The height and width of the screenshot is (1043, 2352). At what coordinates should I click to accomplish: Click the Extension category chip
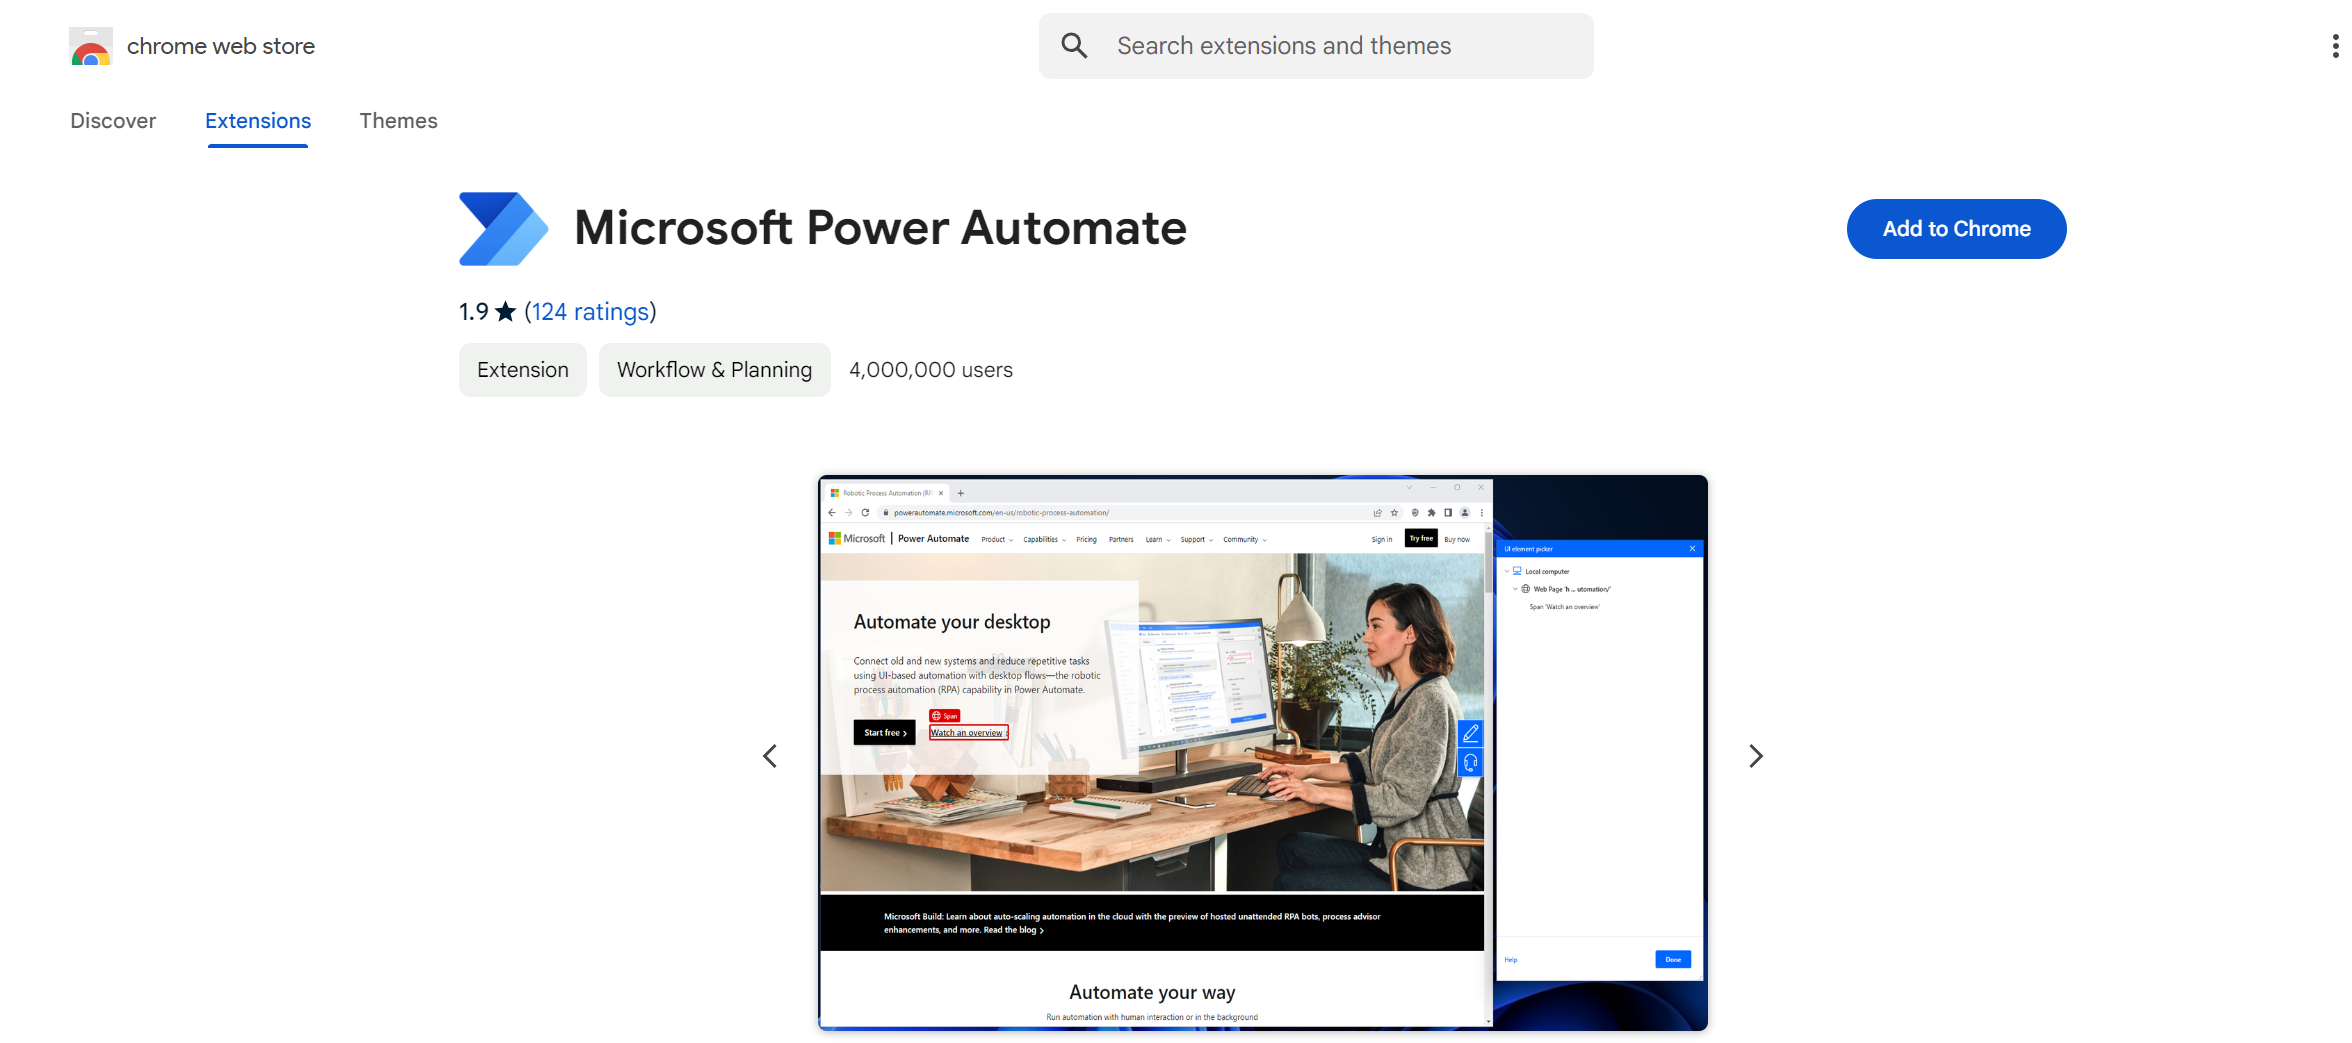(523, 370)
